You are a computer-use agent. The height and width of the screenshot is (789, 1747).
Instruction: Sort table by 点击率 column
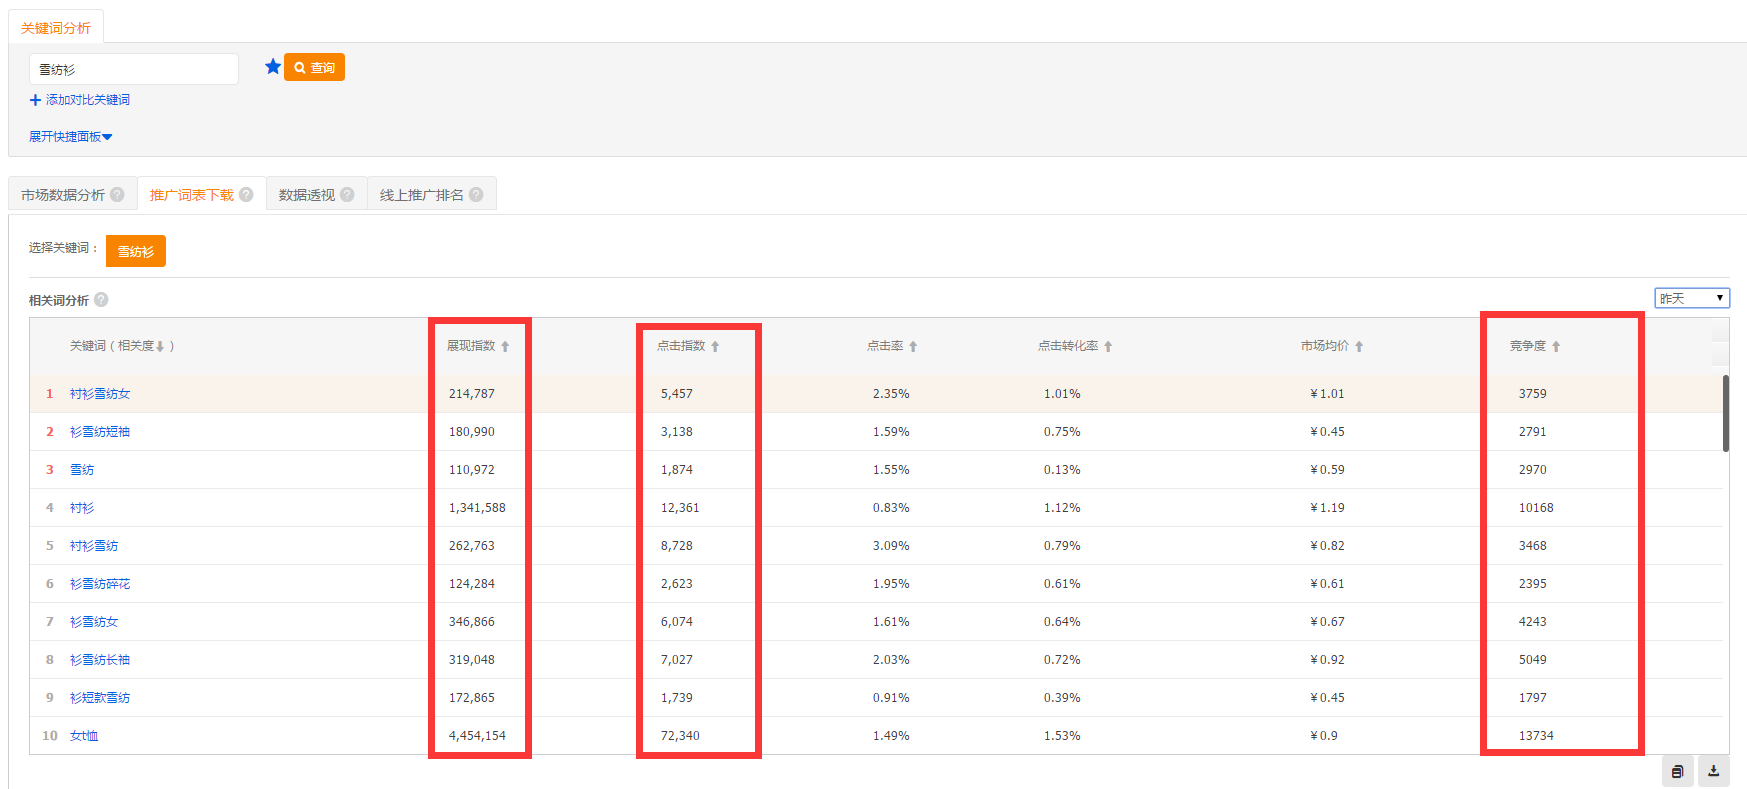(x=891, y=346)
